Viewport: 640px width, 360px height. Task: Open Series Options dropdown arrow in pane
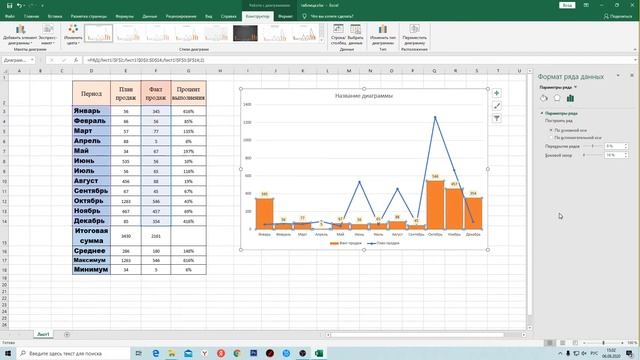point(576,87)
